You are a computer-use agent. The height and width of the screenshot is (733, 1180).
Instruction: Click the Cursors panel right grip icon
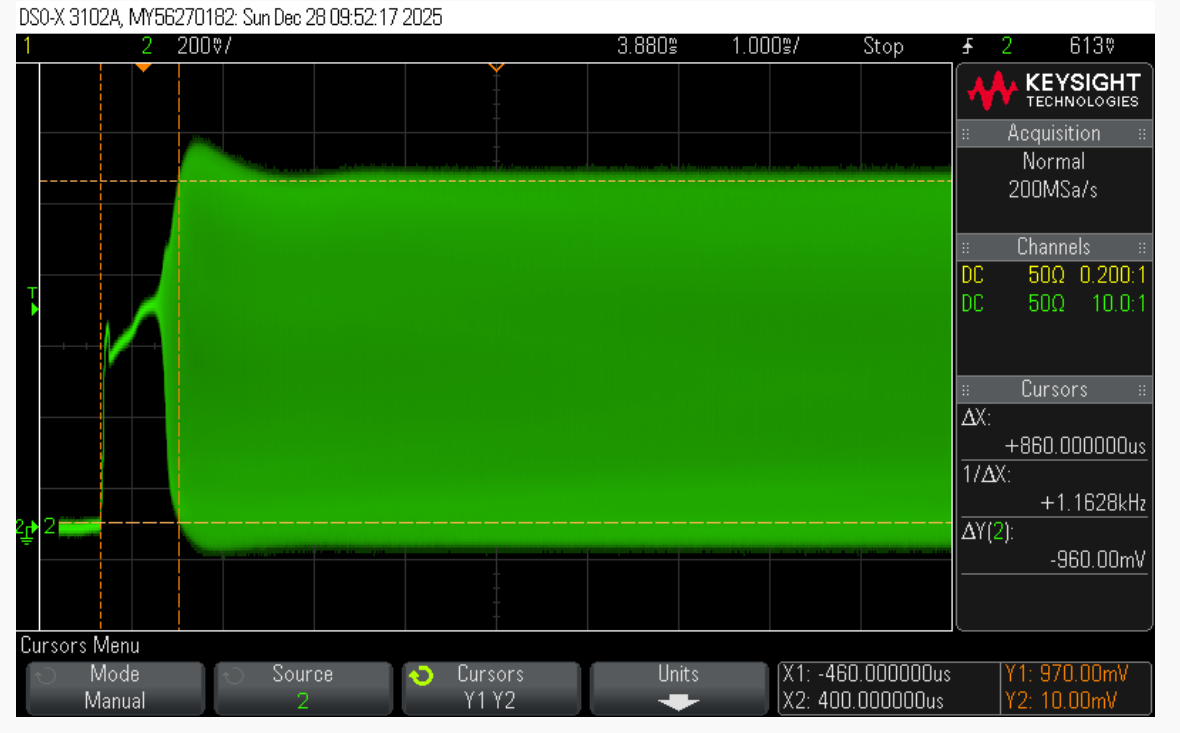(x=1142, y=389)
